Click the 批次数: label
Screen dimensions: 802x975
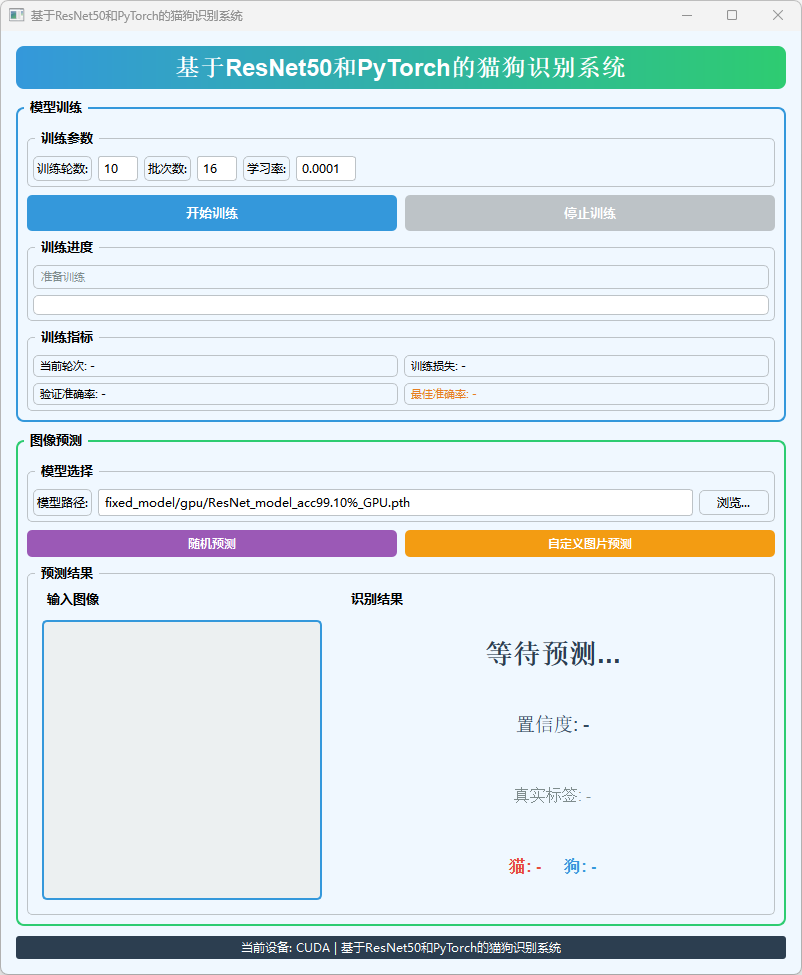coord(167,169)
